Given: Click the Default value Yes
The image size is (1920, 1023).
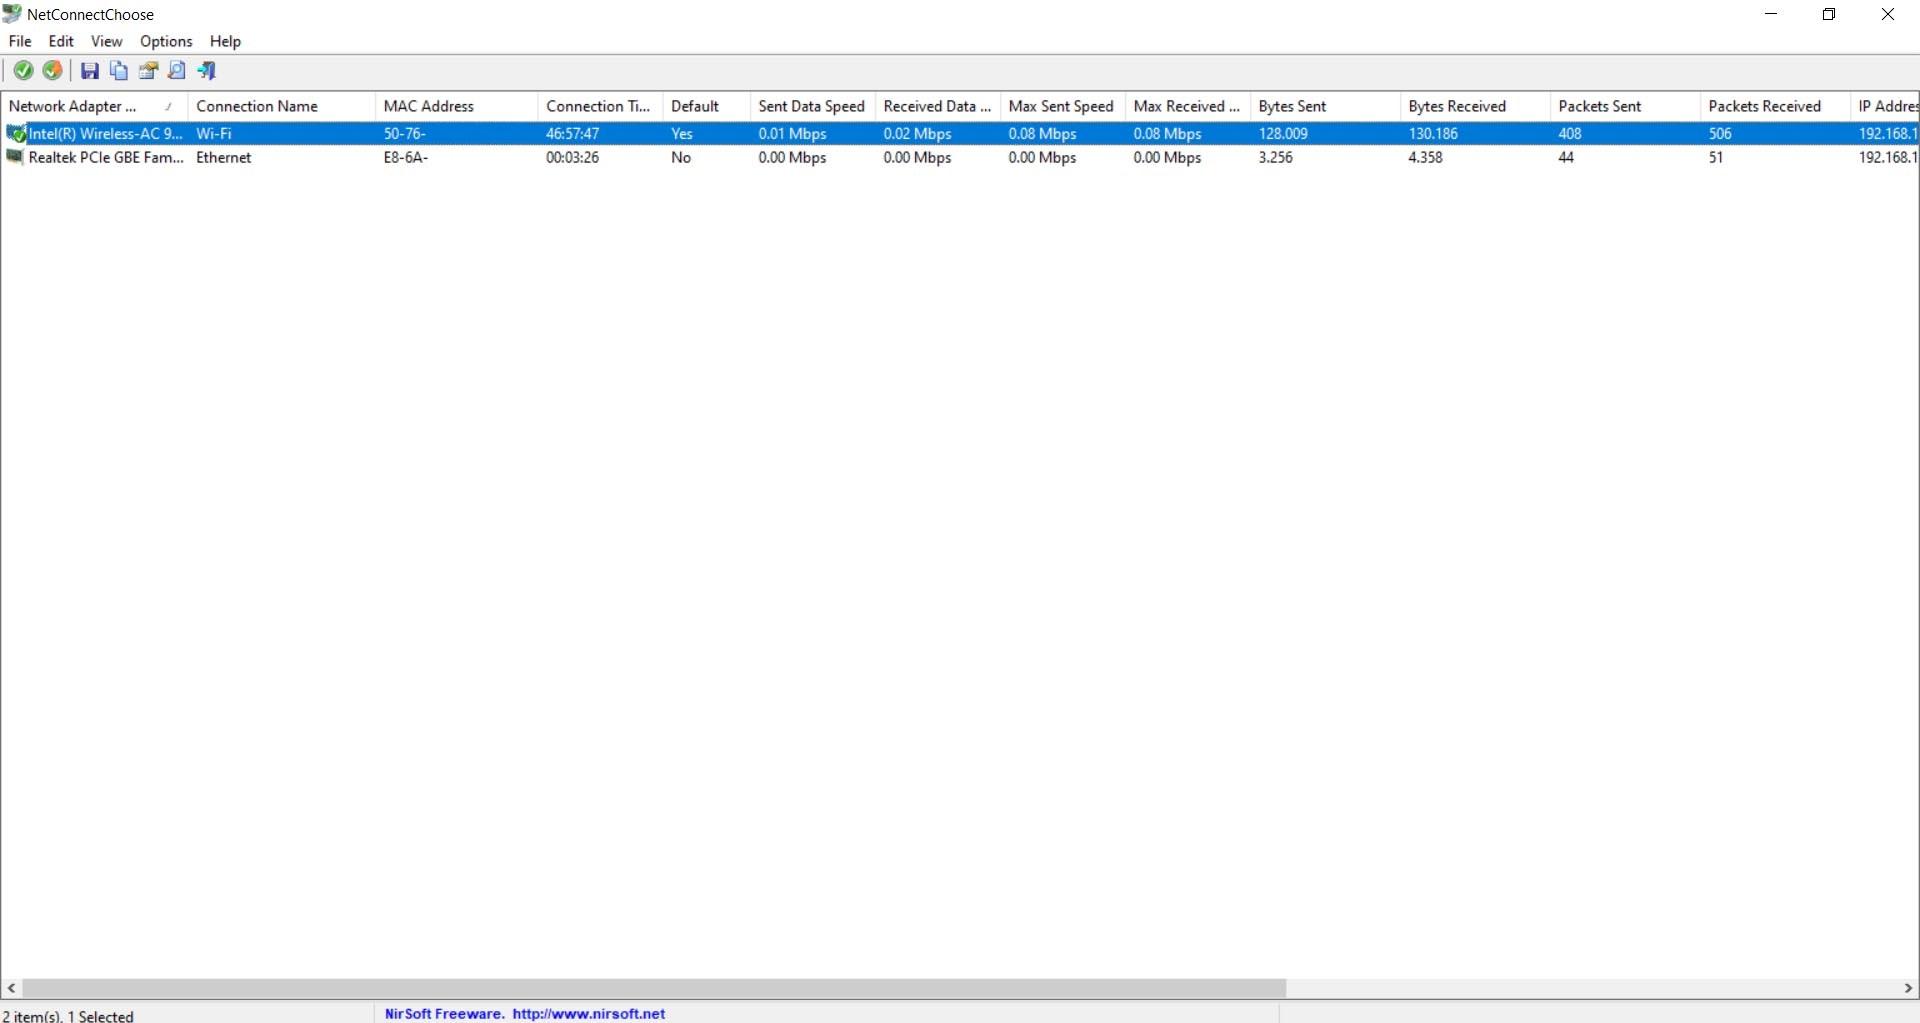Looking at the screenshot, I should (x=682, y=133).
